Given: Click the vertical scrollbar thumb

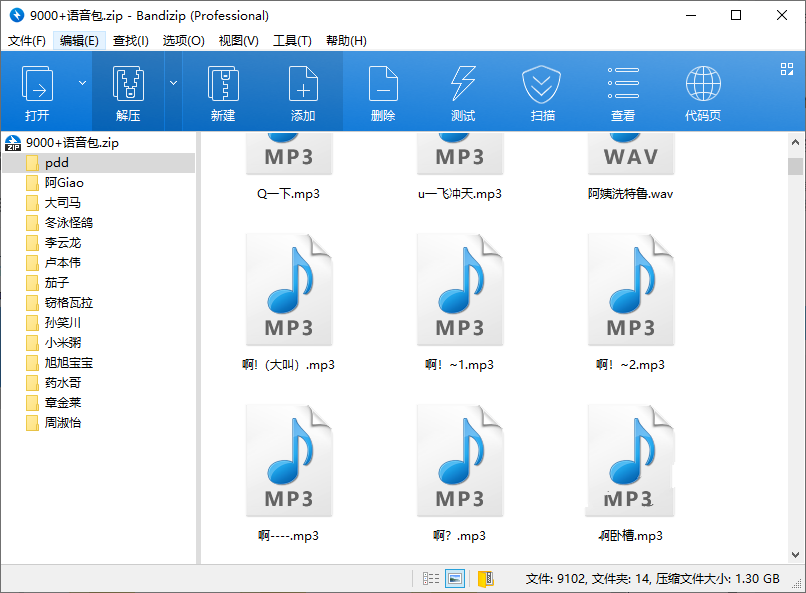Looking at the screenshot, I should [x=795, y=166].
